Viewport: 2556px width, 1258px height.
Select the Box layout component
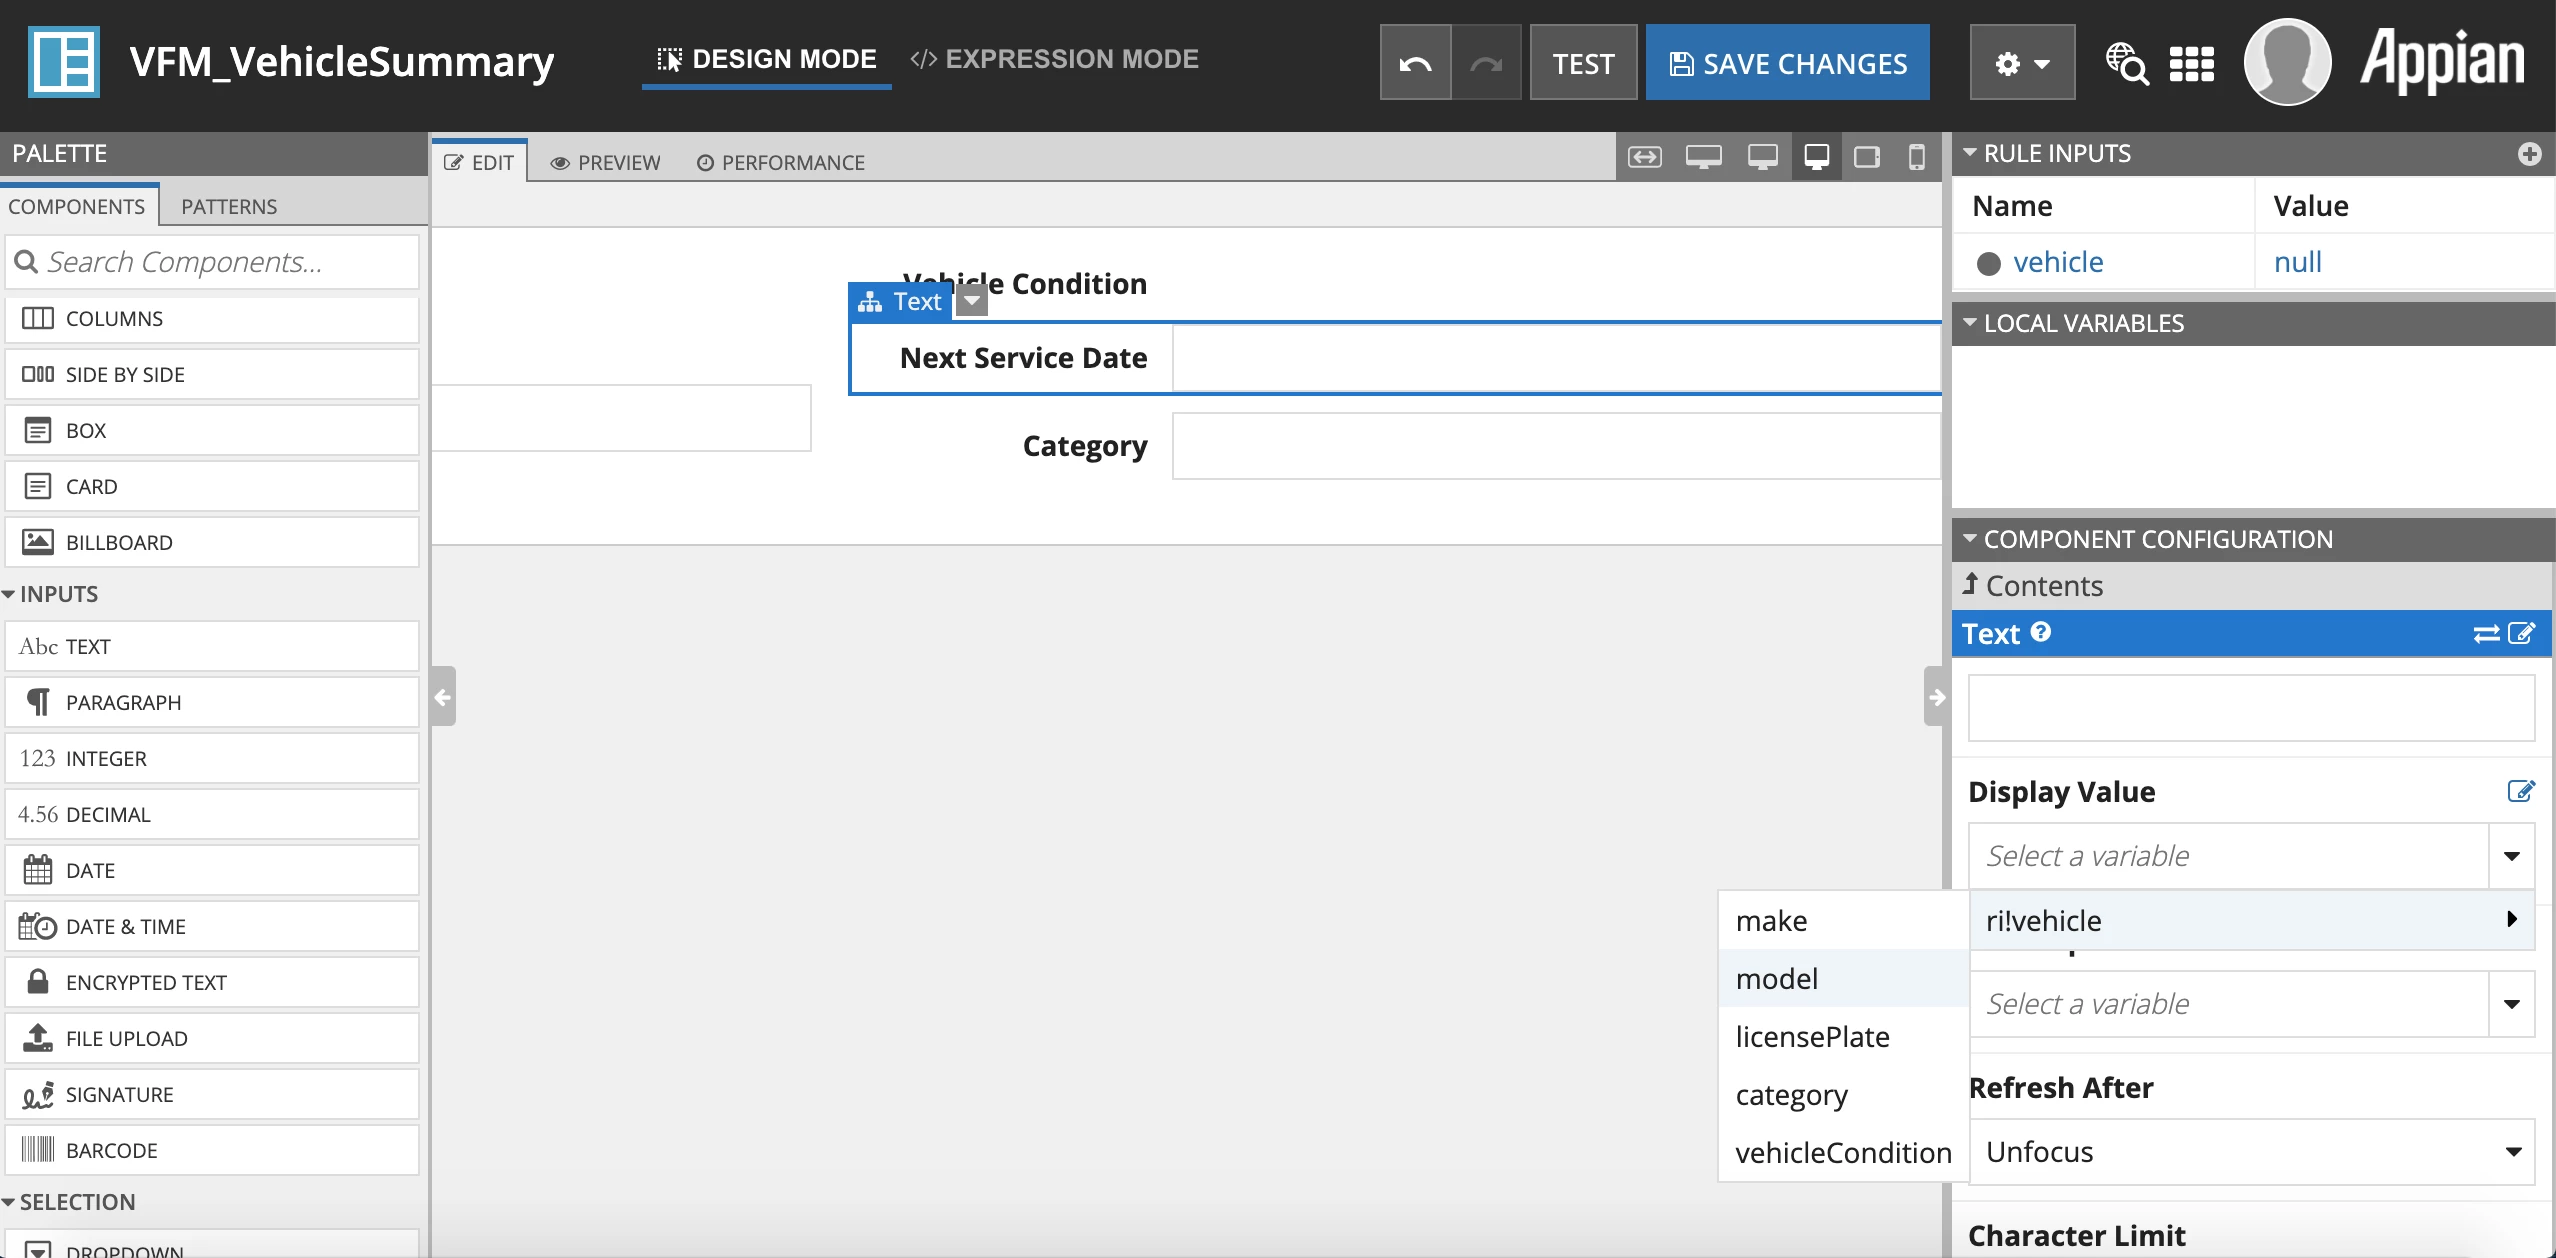212,430
